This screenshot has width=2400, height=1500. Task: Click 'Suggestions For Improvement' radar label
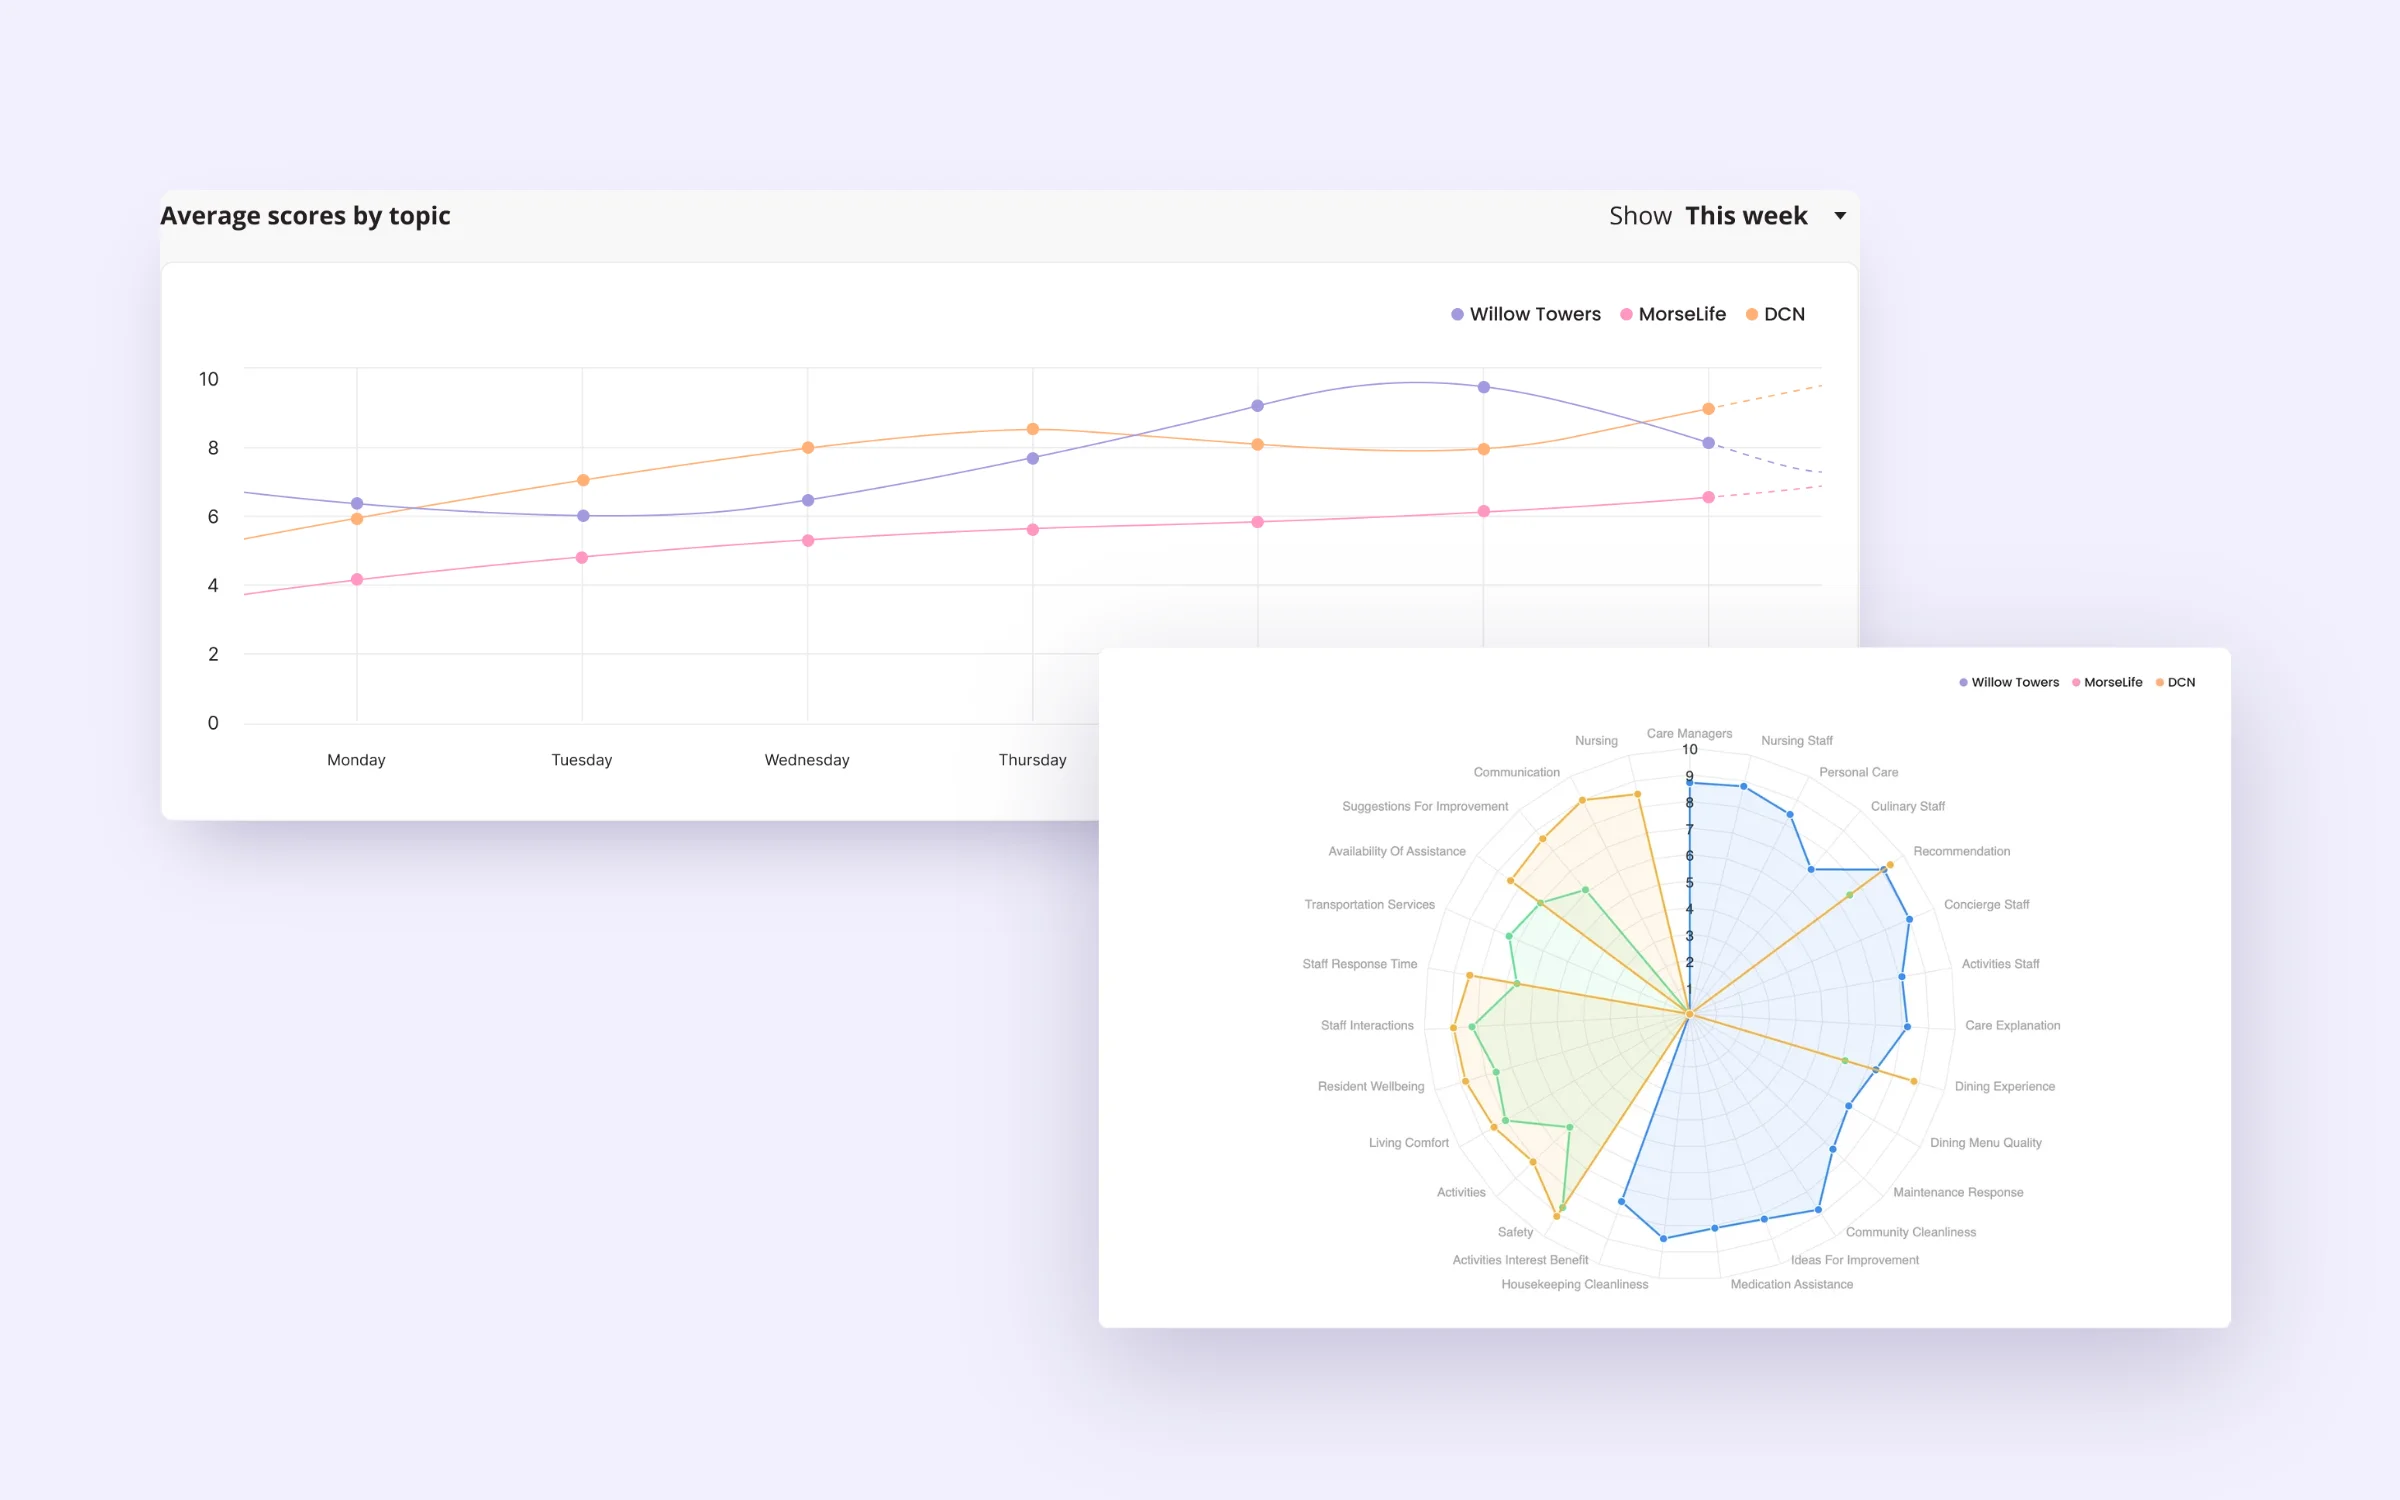1424,806
